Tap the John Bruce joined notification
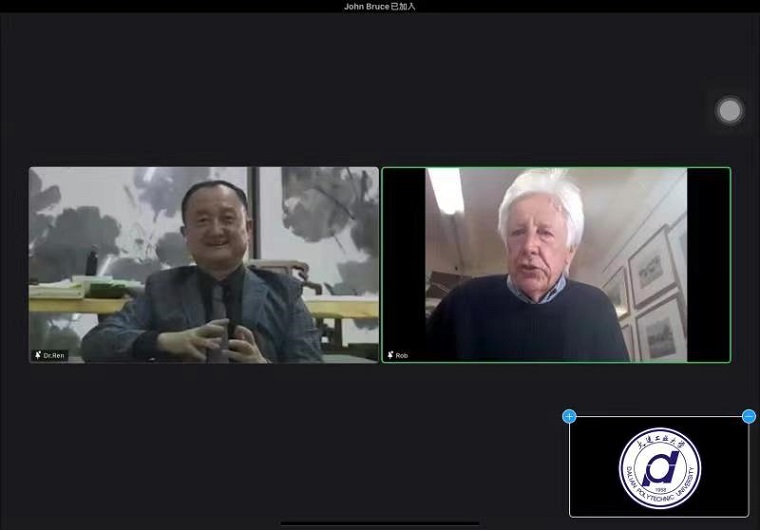 coord(380,6)
